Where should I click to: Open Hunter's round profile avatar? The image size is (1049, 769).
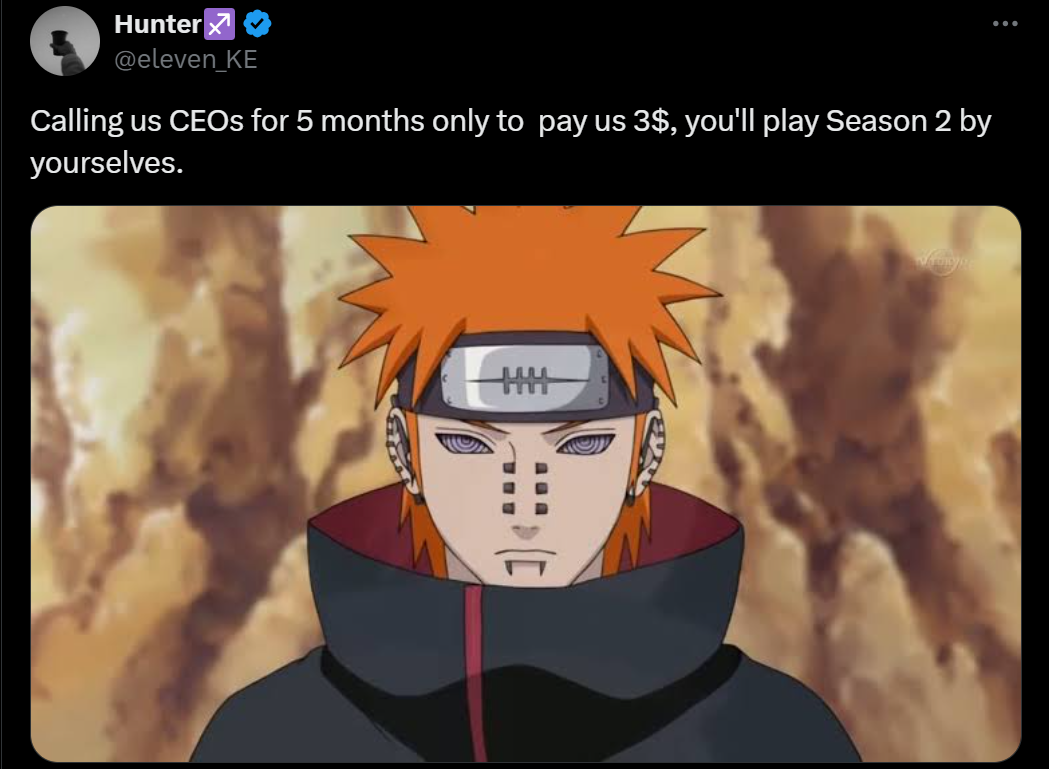pos(65,41)
